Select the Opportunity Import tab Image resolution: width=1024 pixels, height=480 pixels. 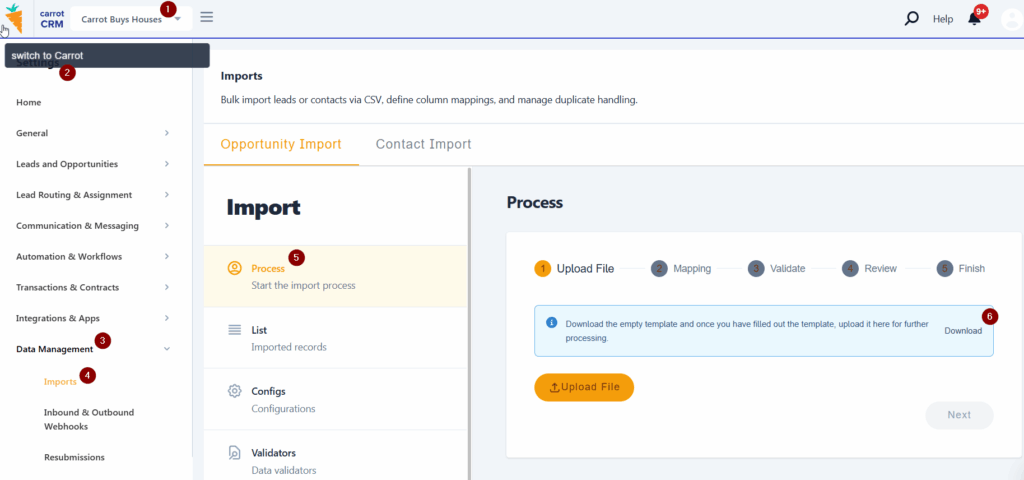point(280,144)
